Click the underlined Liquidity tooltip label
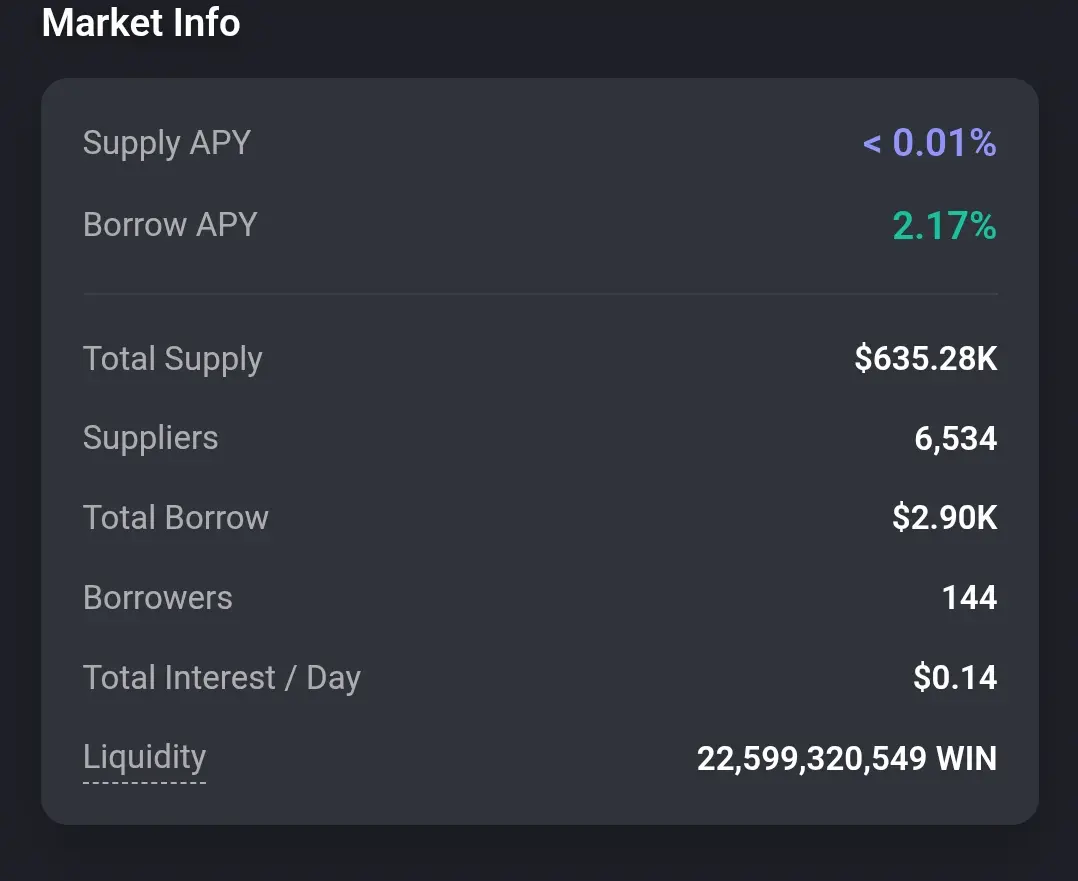 144,756
